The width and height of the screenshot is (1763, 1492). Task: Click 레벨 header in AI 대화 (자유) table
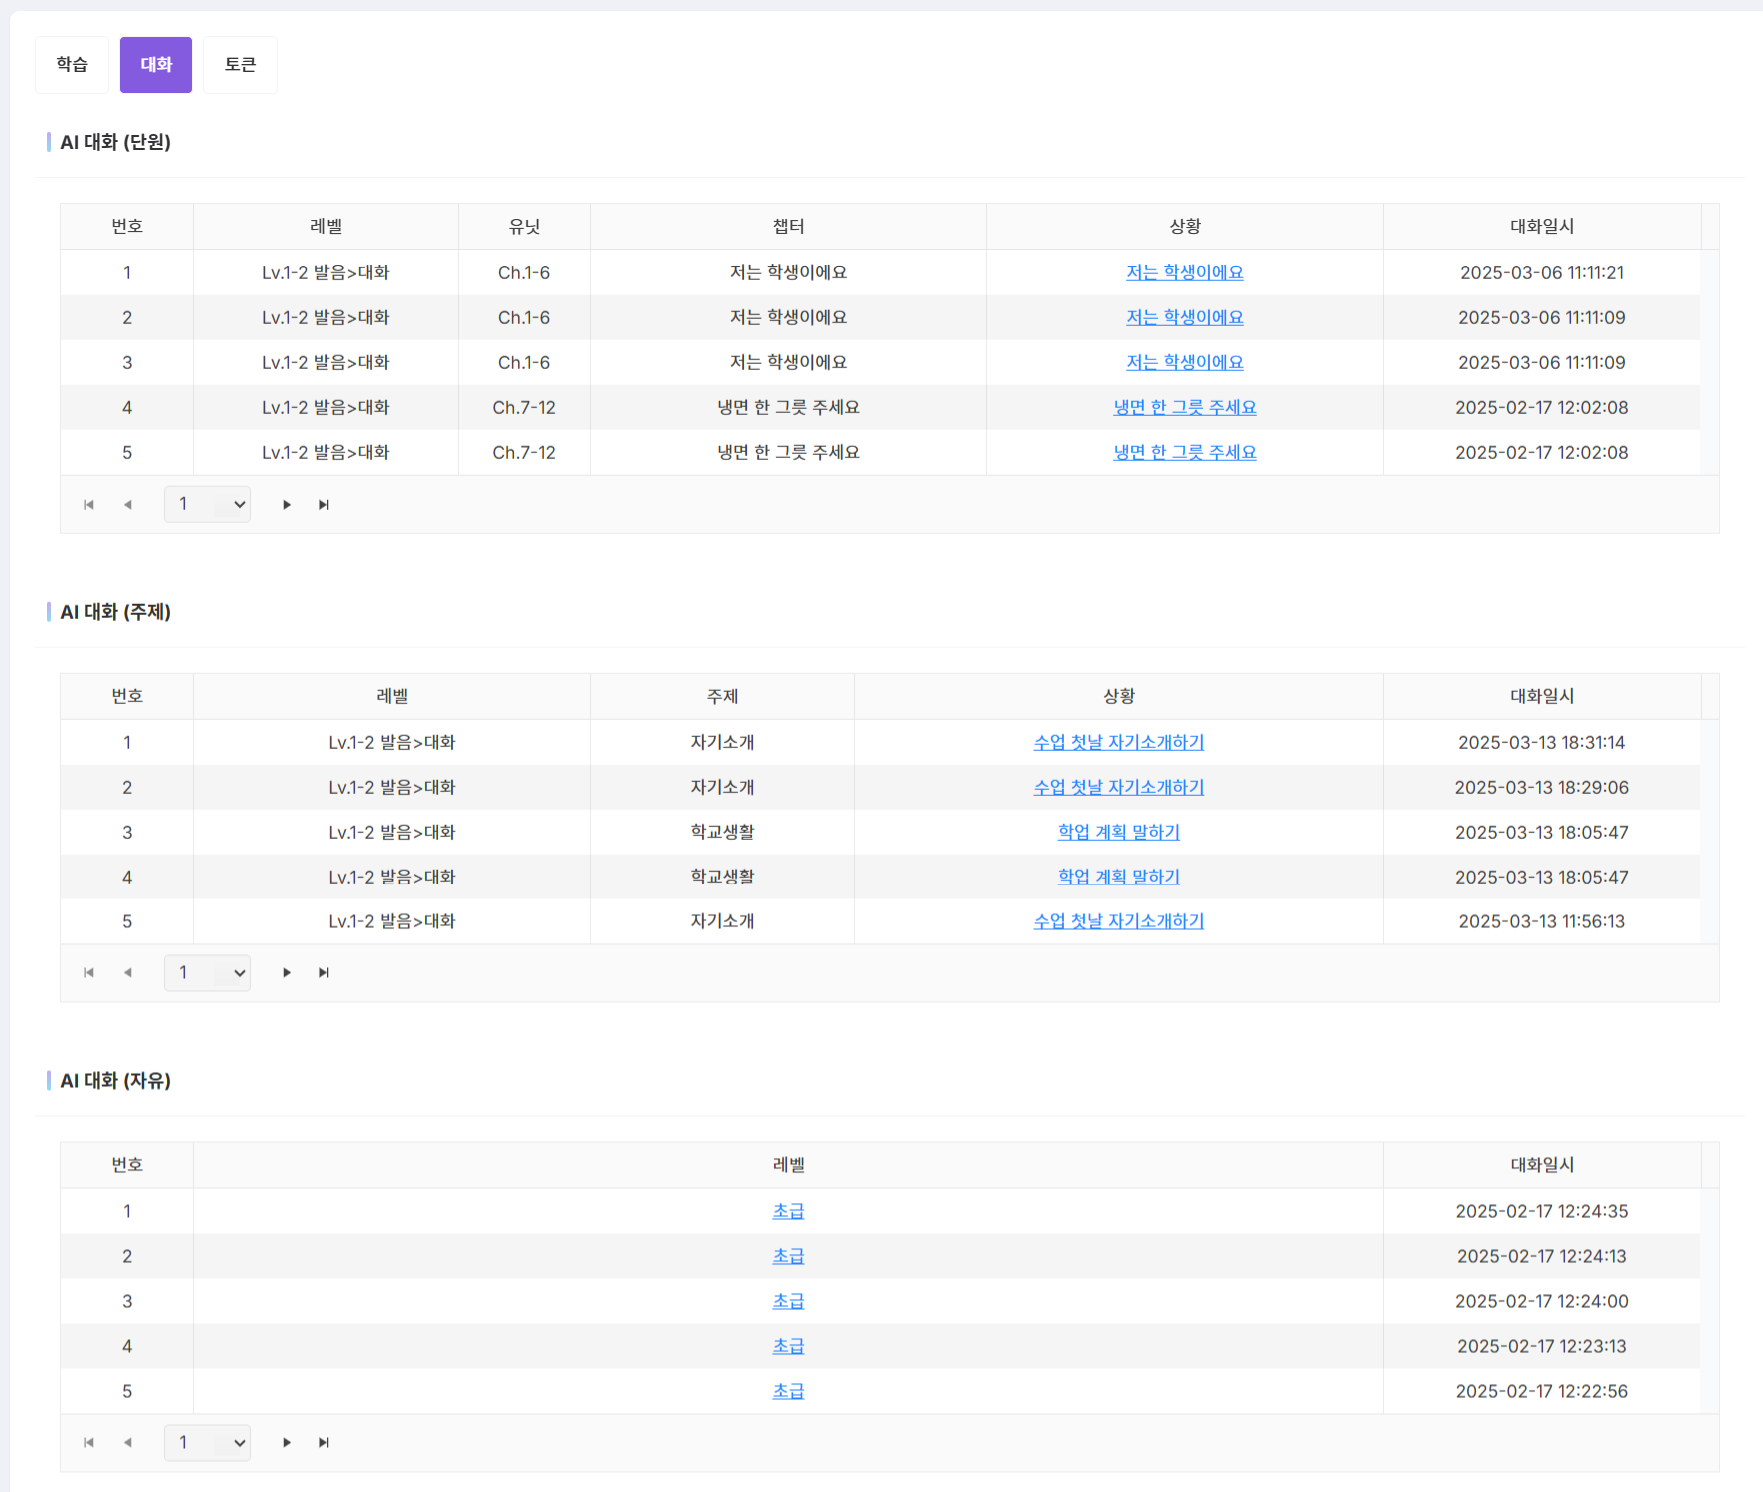788,1166
